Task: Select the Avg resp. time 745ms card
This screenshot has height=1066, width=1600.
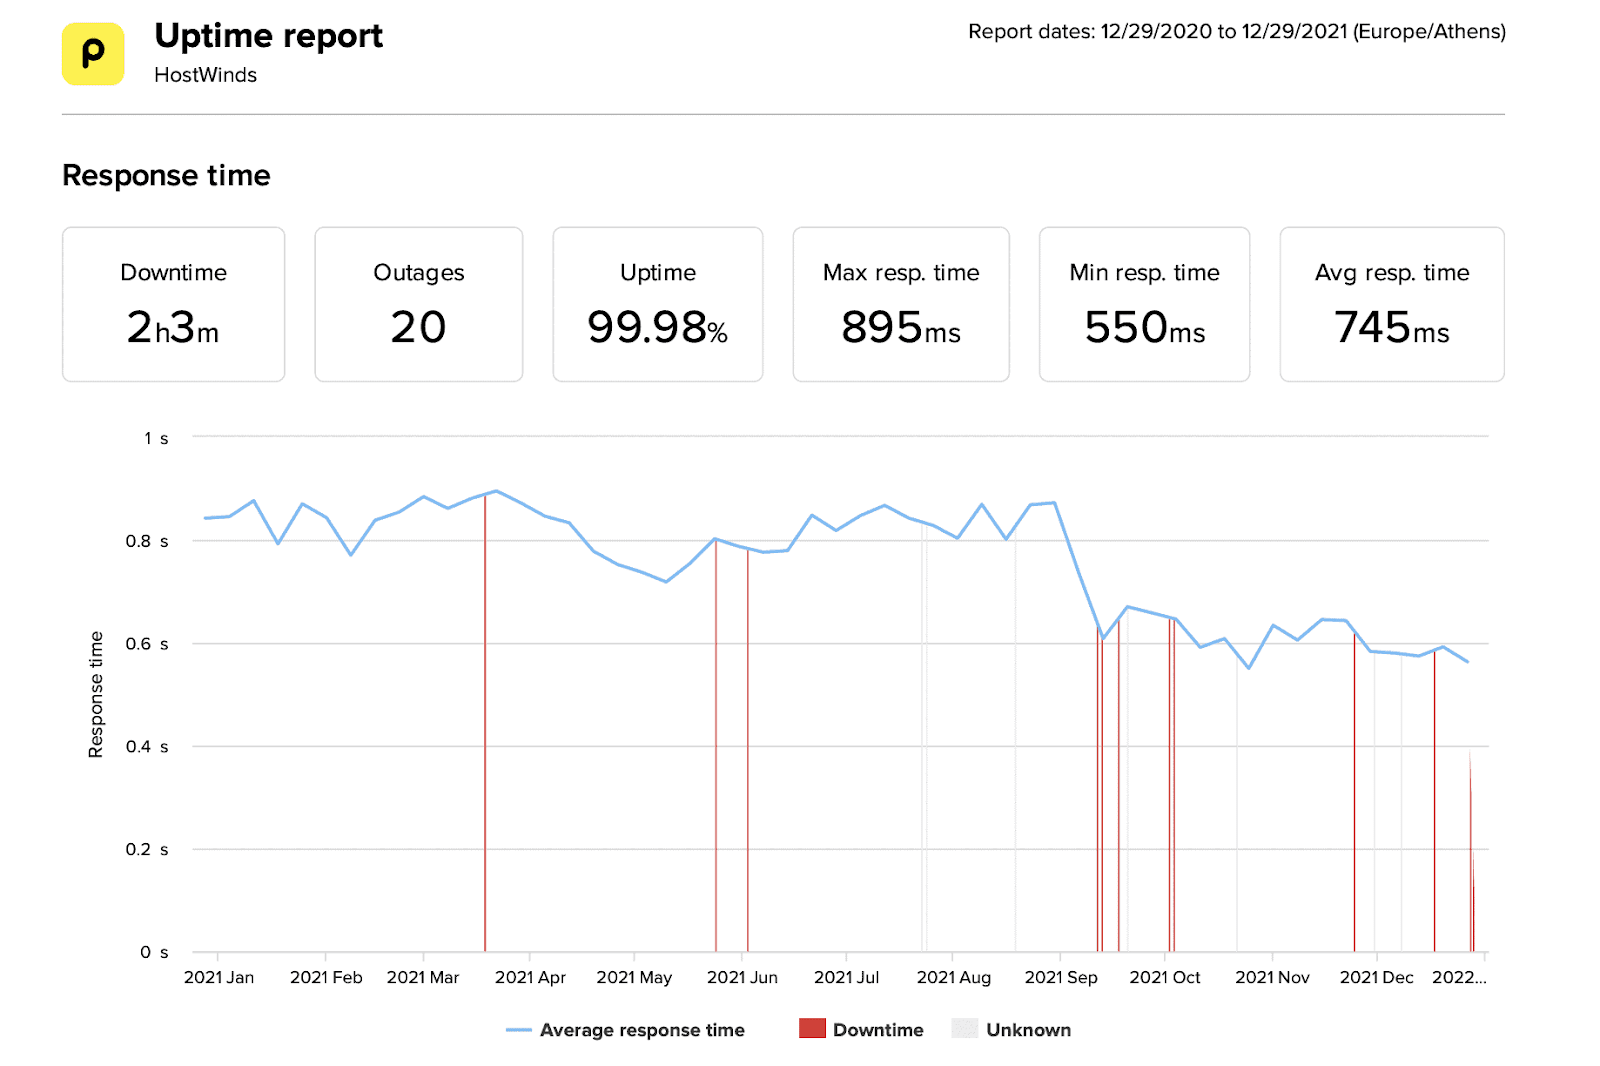Action: click(x=1391, y=304)
